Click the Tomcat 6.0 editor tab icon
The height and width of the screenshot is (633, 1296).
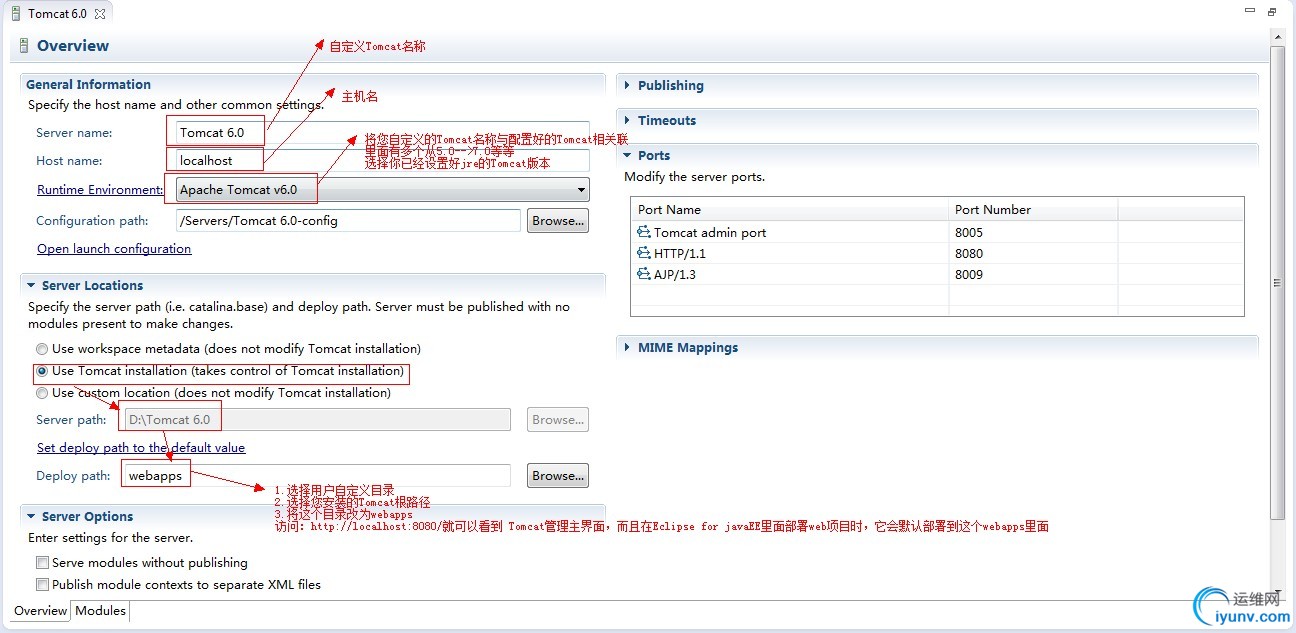pos(15,14)
